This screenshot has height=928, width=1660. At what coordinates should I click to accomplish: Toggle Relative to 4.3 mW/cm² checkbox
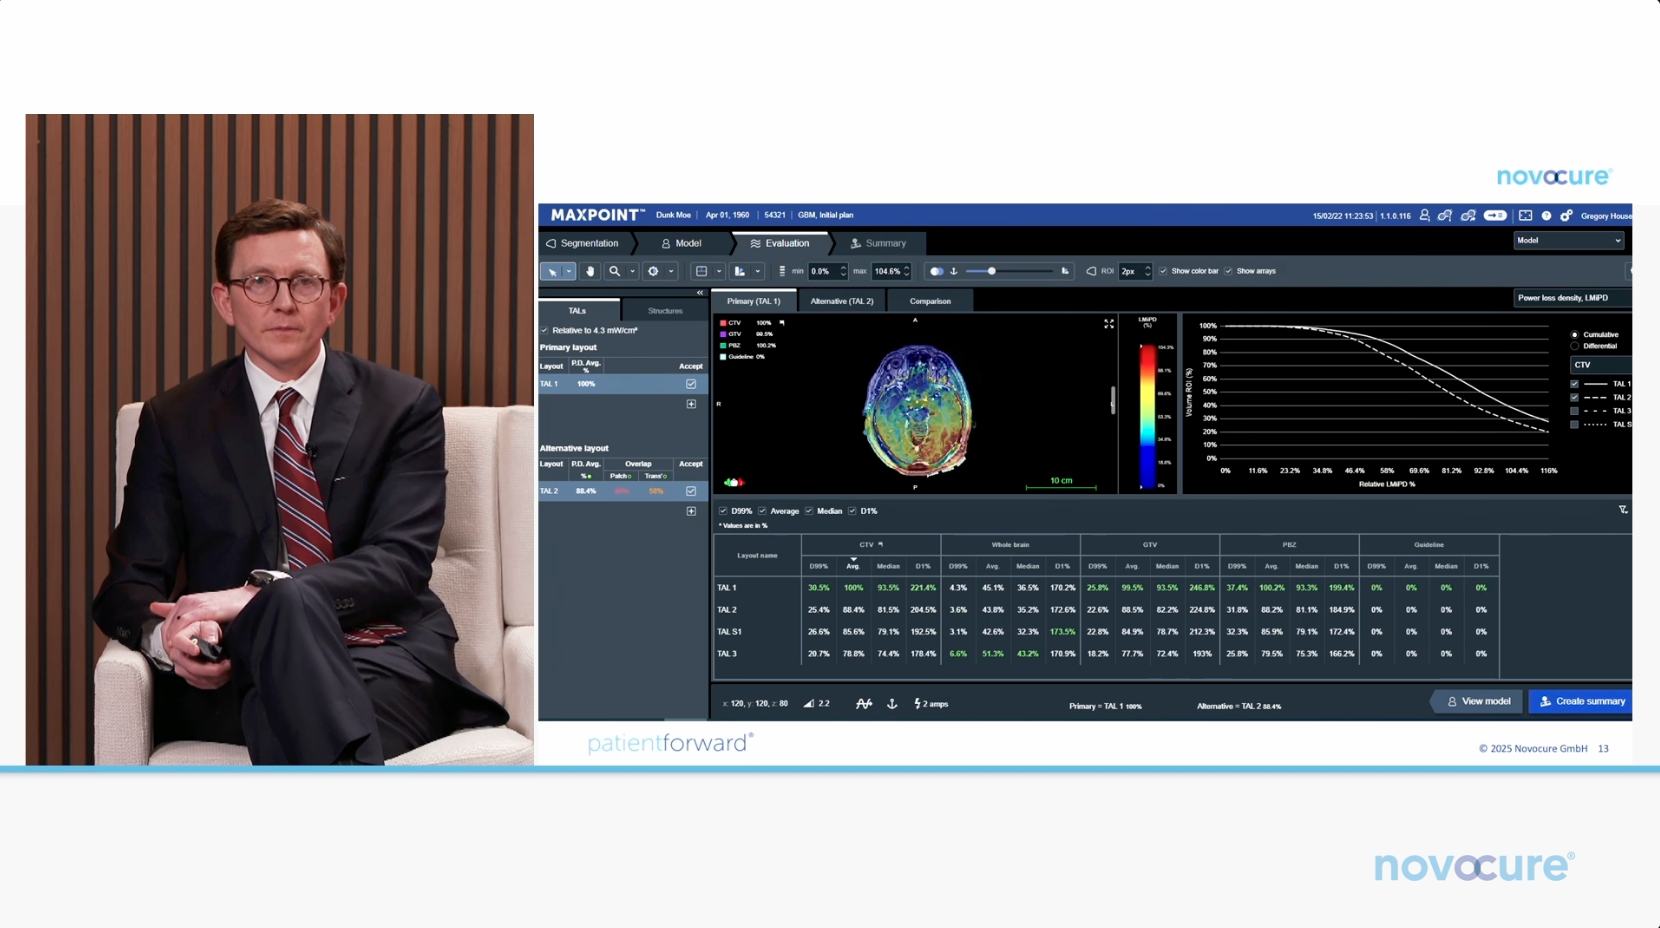[545, 330]
